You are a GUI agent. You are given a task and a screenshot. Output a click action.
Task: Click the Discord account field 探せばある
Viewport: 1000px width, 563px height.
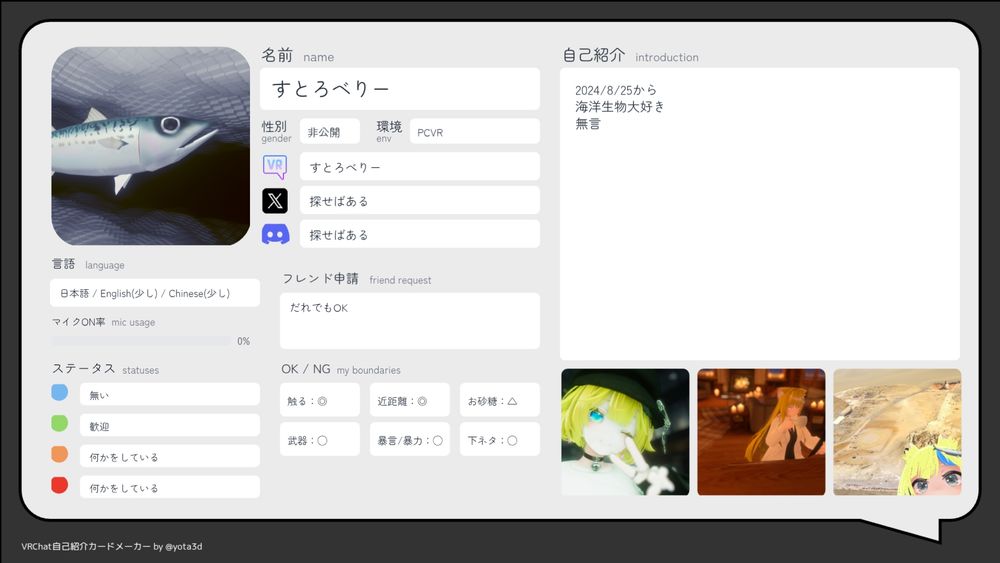(x=420, y=235)
